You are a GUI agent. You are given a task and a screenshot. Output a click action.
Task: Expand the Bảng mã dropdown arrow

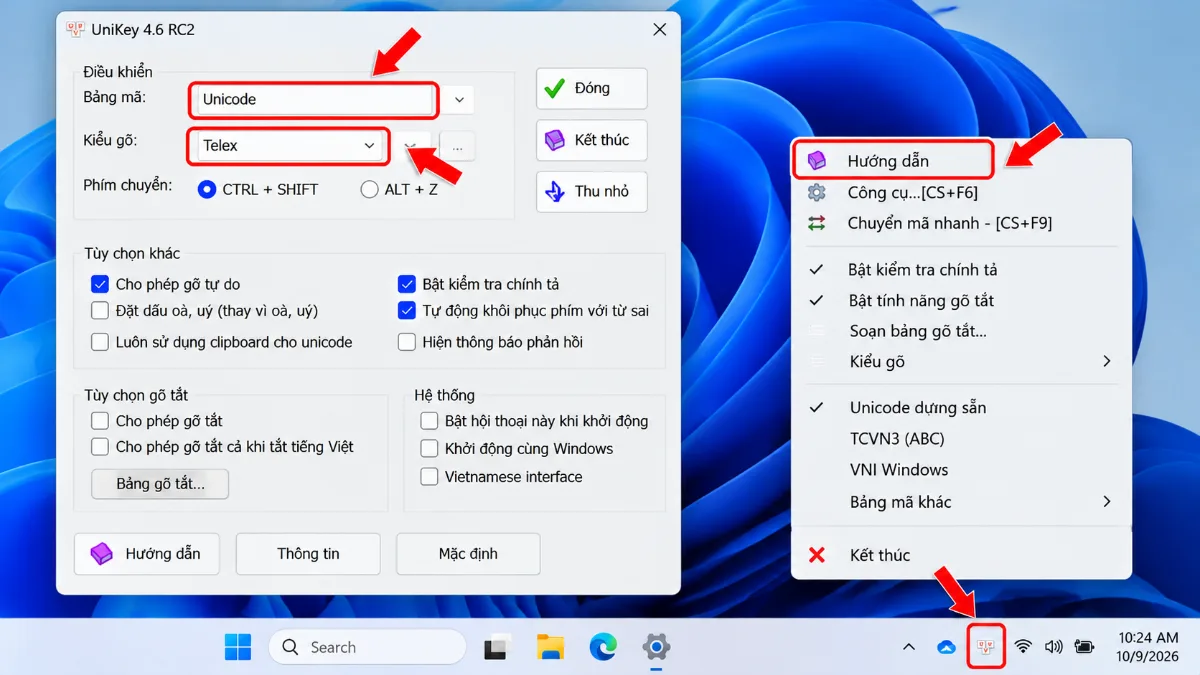459,100
